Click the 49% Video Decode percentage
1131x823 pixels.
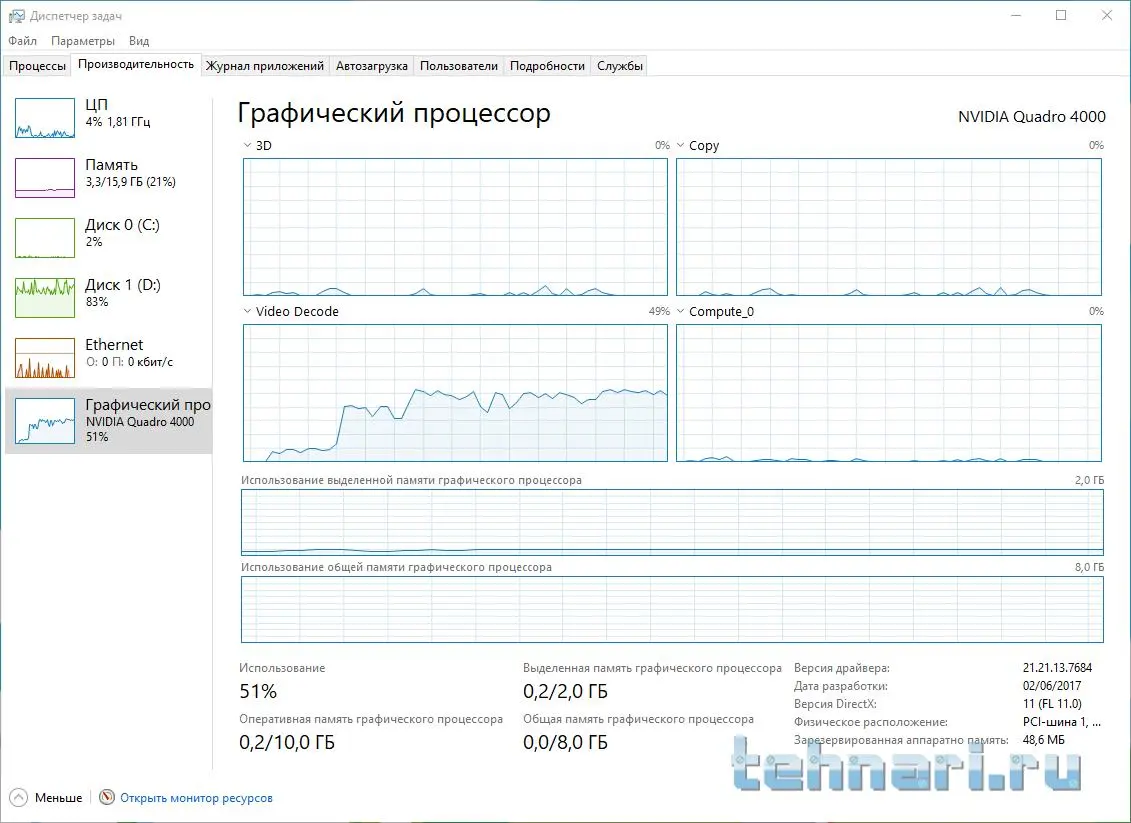[659, 312]
